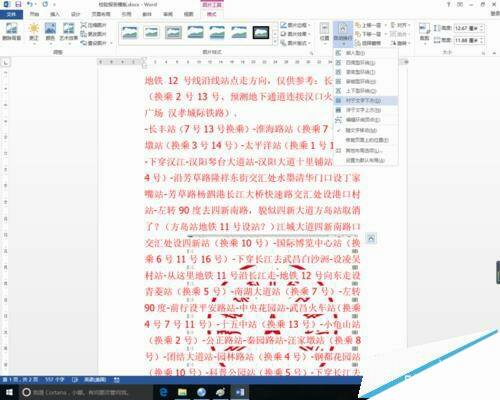The width and height of the screenshot is (500, 400).
Task: Click the Redo icon in title bar
Action: [x=45, y=4]
